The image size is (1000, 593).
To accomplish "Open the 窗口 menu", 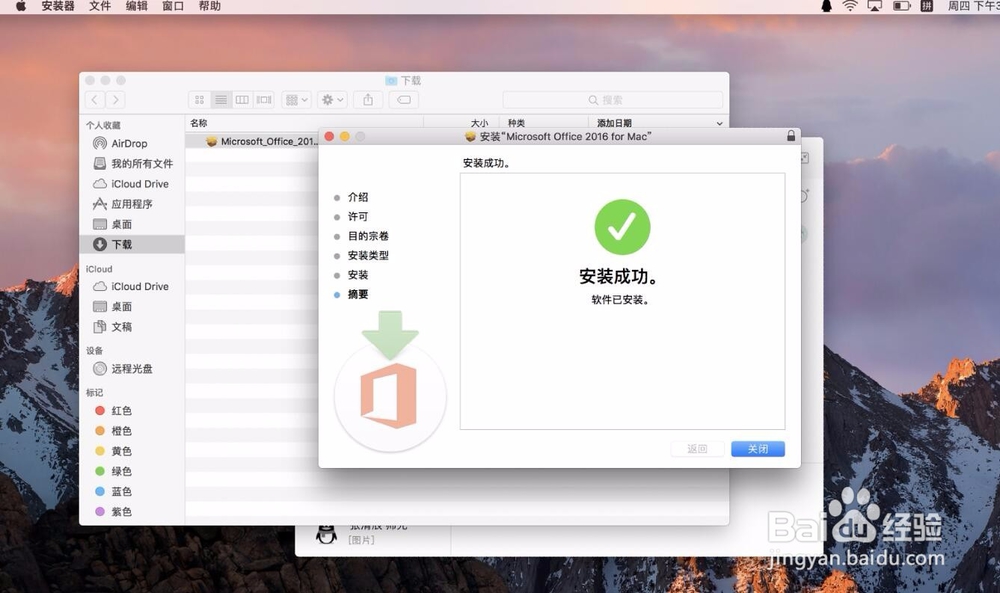I will pos(173,6).
